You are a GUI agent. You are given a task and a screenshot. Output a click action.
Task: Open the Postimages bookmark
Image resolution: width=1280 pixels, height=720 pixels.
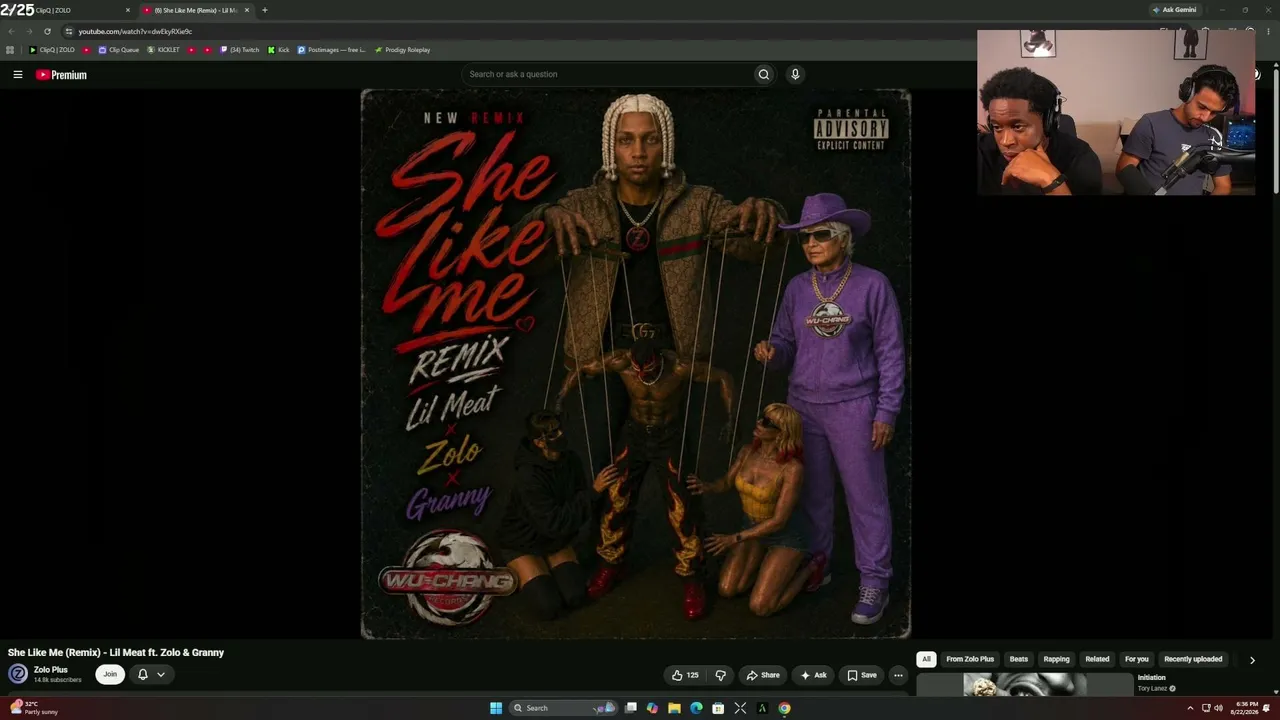click(331, 50)
